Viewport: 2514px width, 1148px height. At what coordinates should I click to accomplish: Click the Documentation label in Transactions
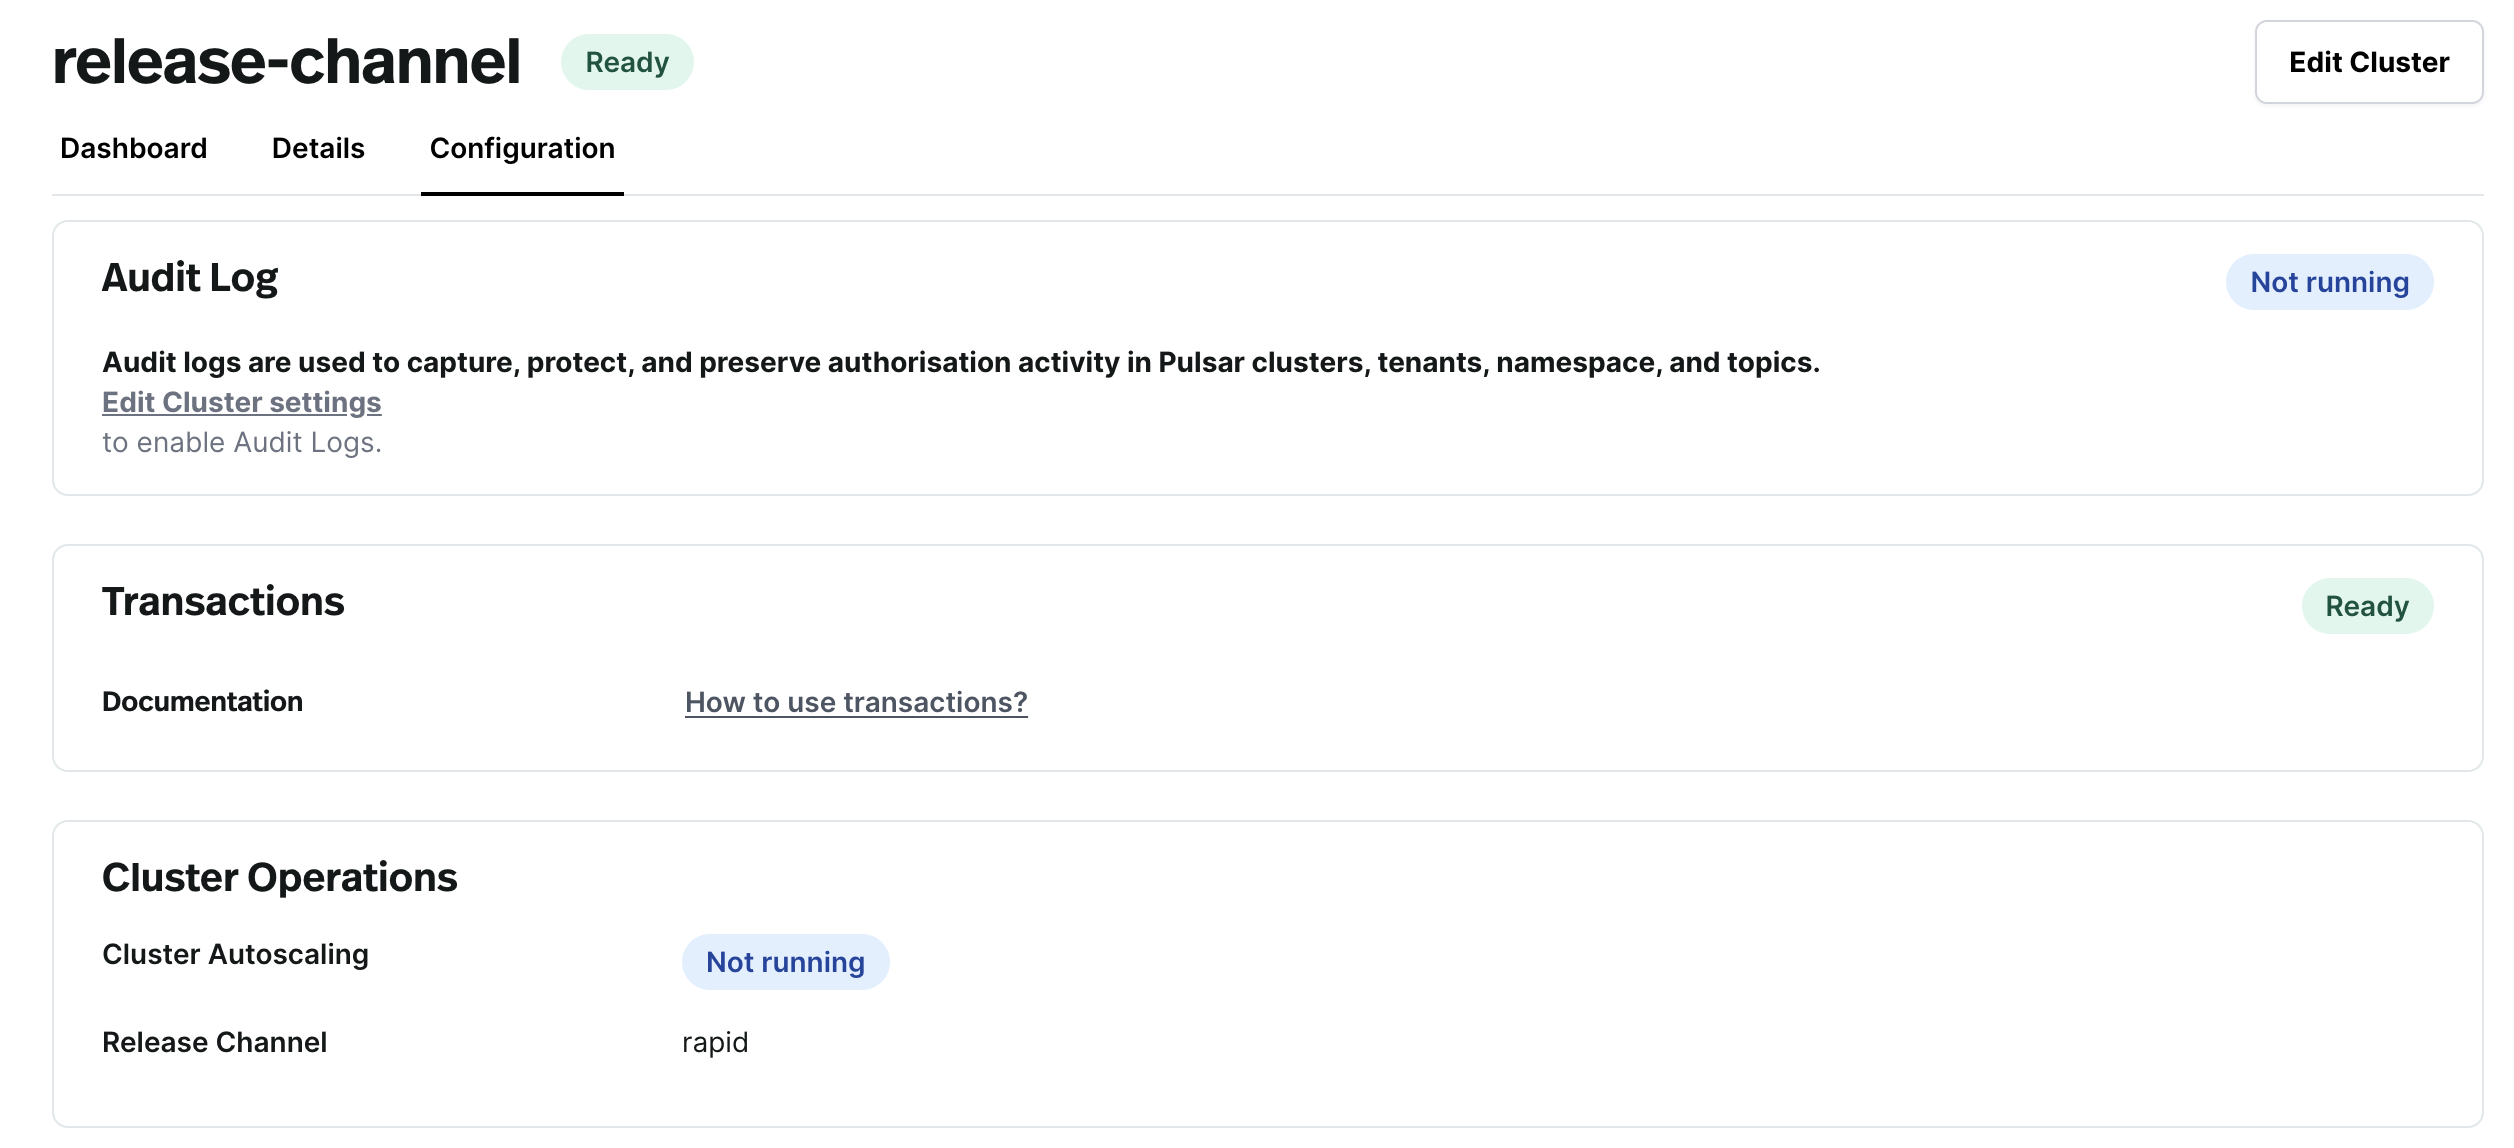[x=202, y=701]
